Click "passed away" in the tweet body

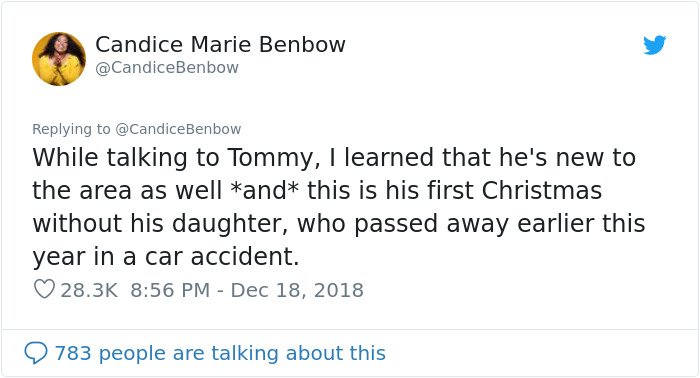click(x=432, y=224)
